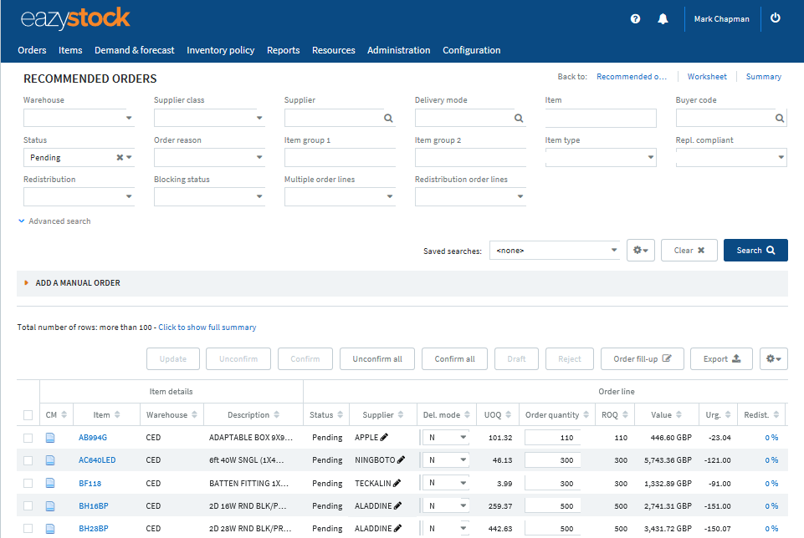
Task: Tick the checkbox for row AB994G
Action: (28, 438)
